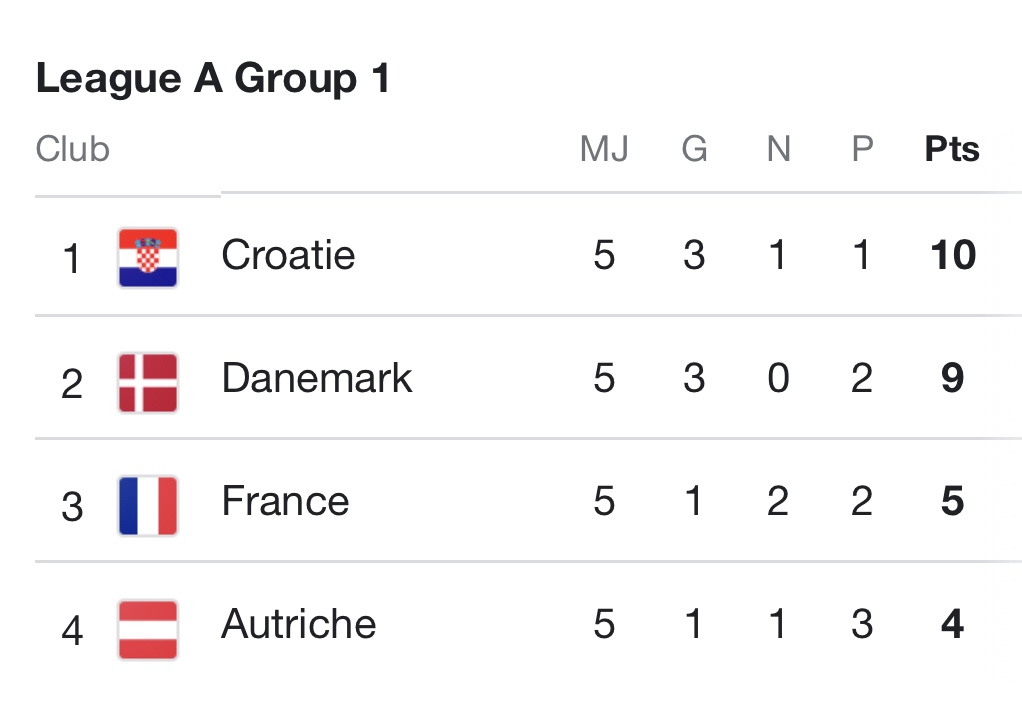Screen dimensions: 1022x722
Task: Click the Croatia flag icon
Action: click(x=148, y=257)
